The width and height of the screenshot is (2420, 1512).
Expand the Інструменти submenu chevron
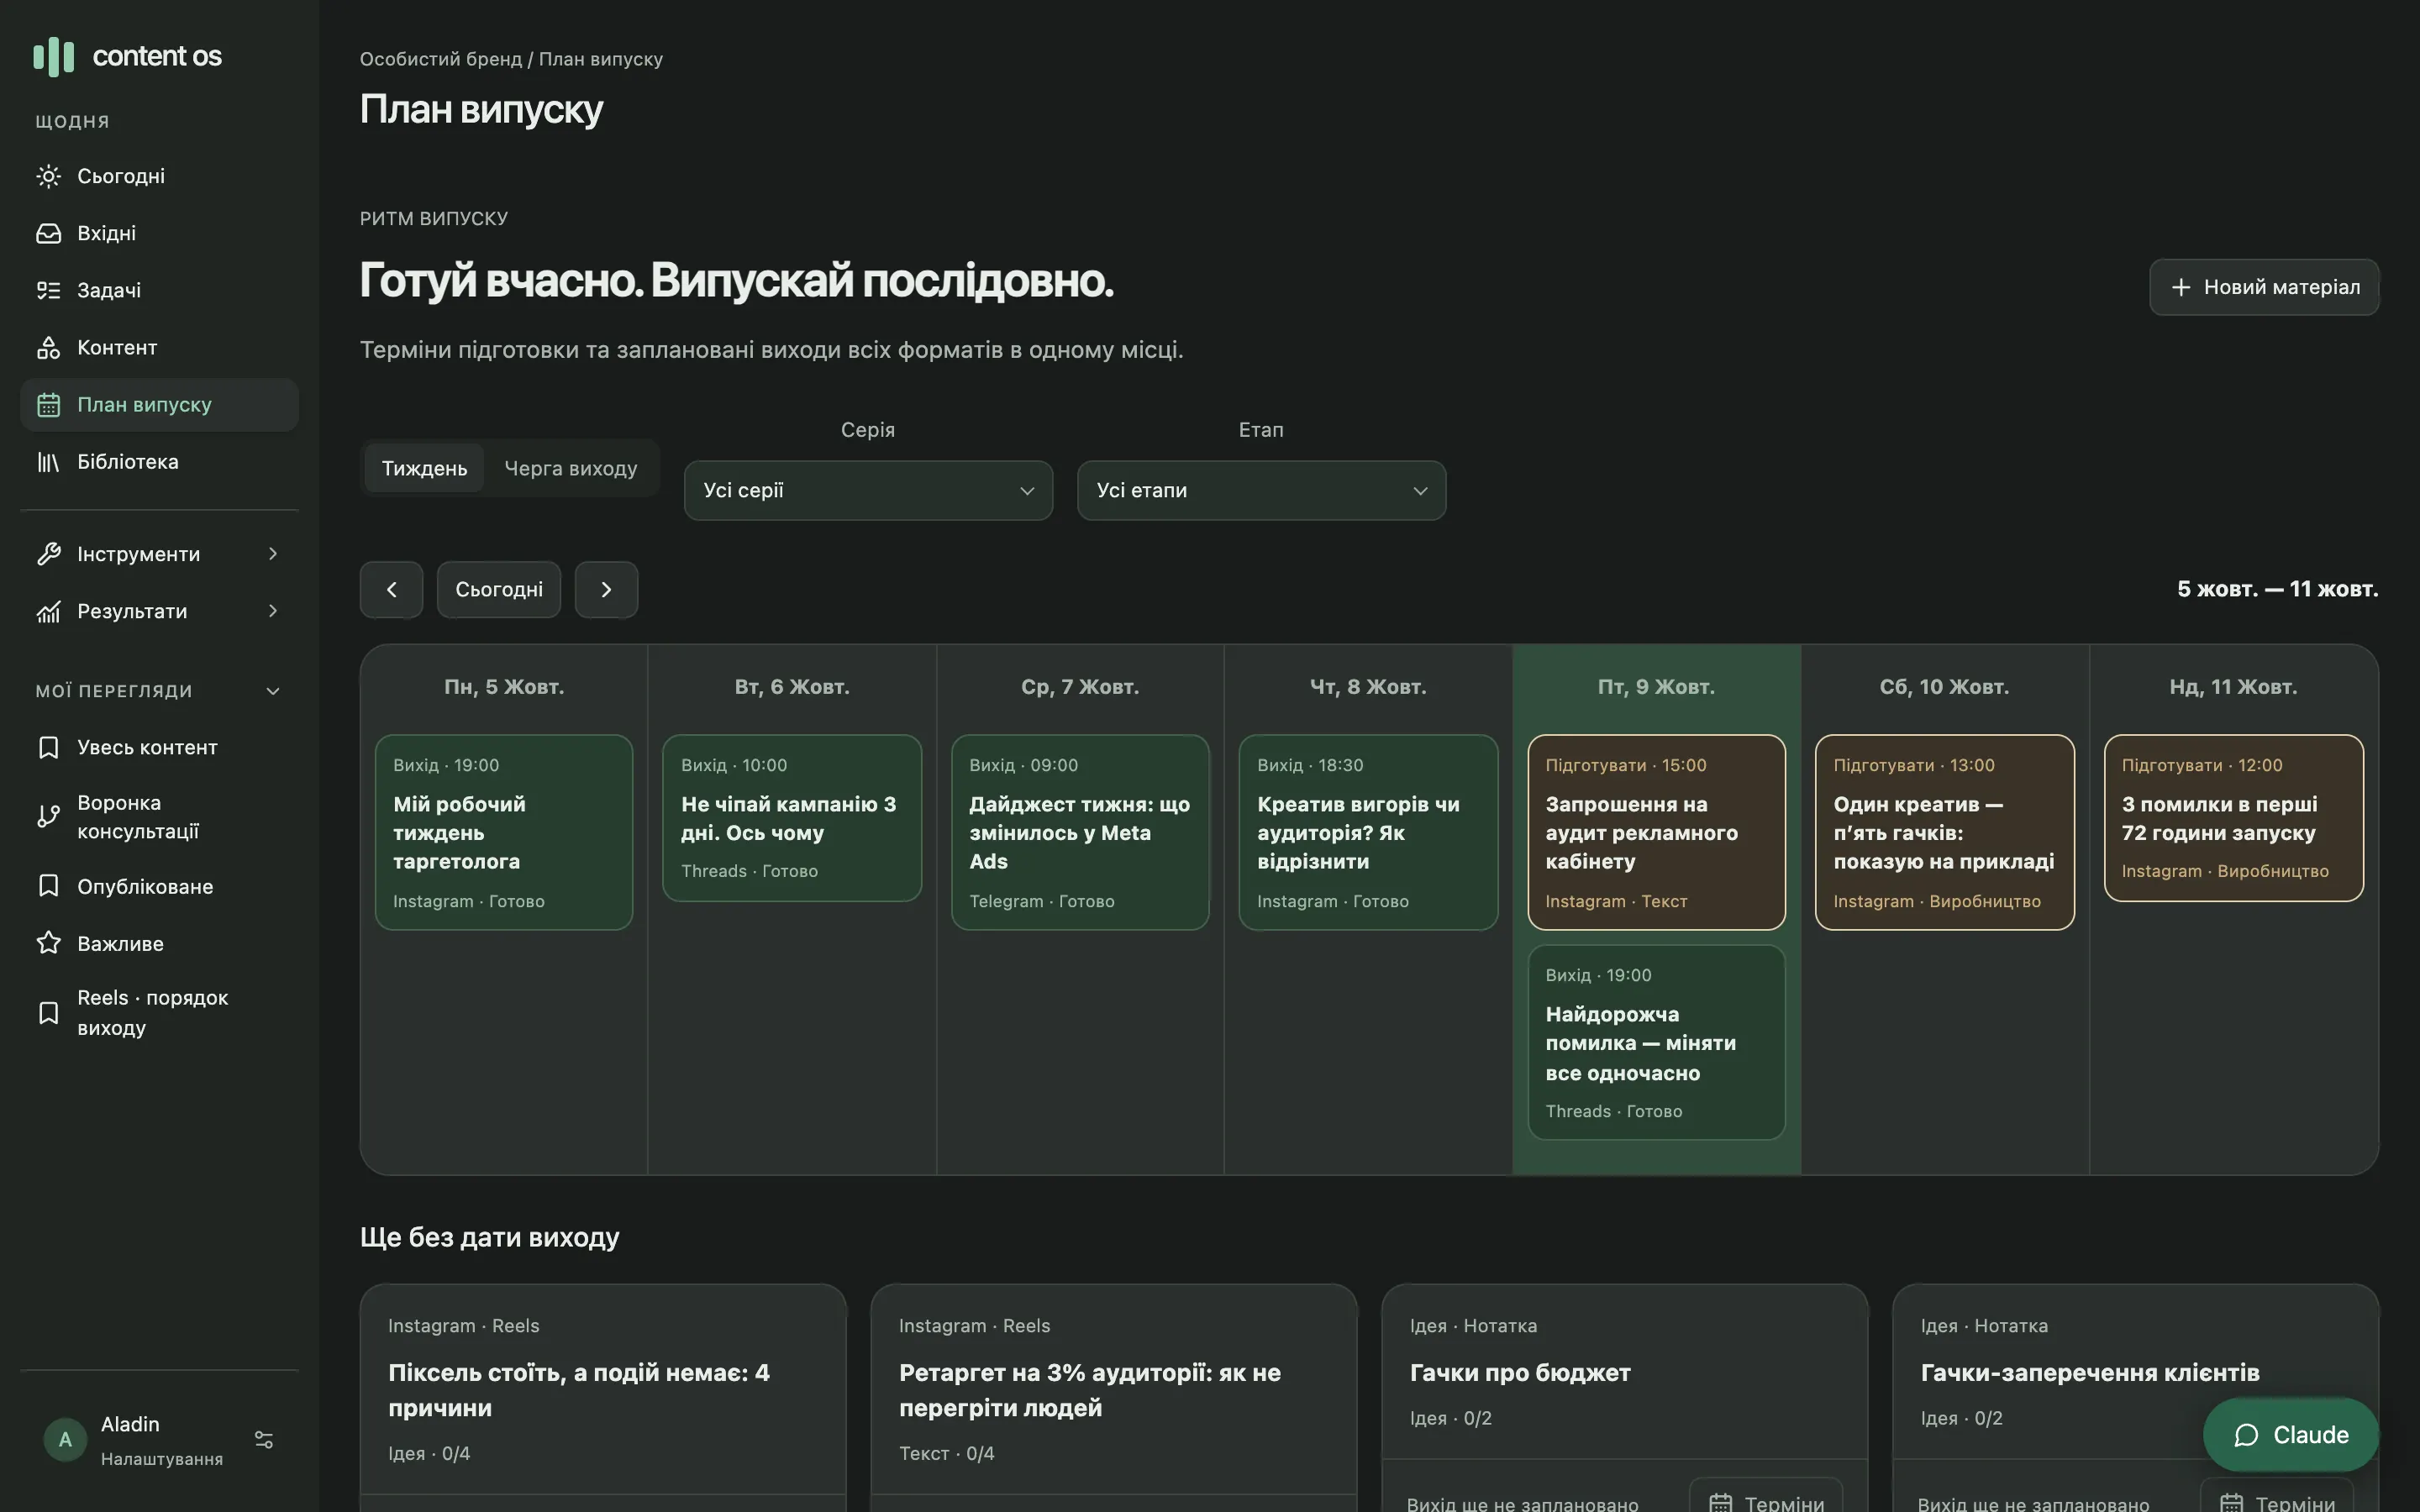point(273,554)
